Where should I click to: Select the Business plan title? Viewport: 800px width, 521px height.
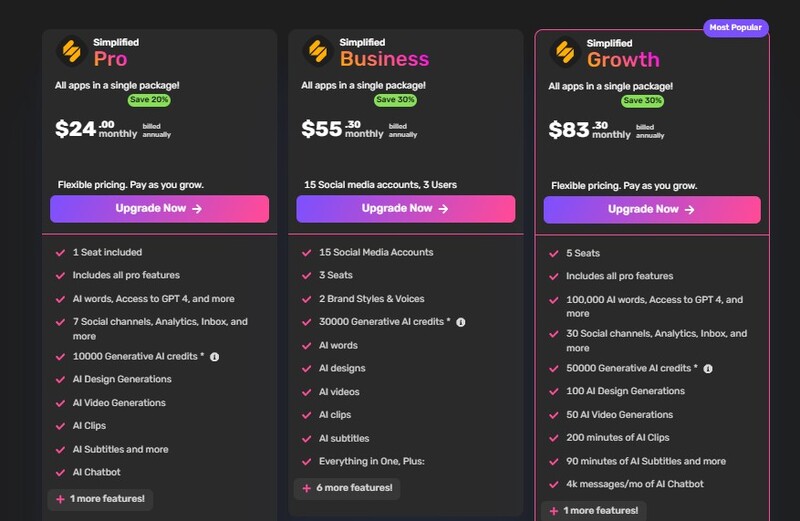384,59
